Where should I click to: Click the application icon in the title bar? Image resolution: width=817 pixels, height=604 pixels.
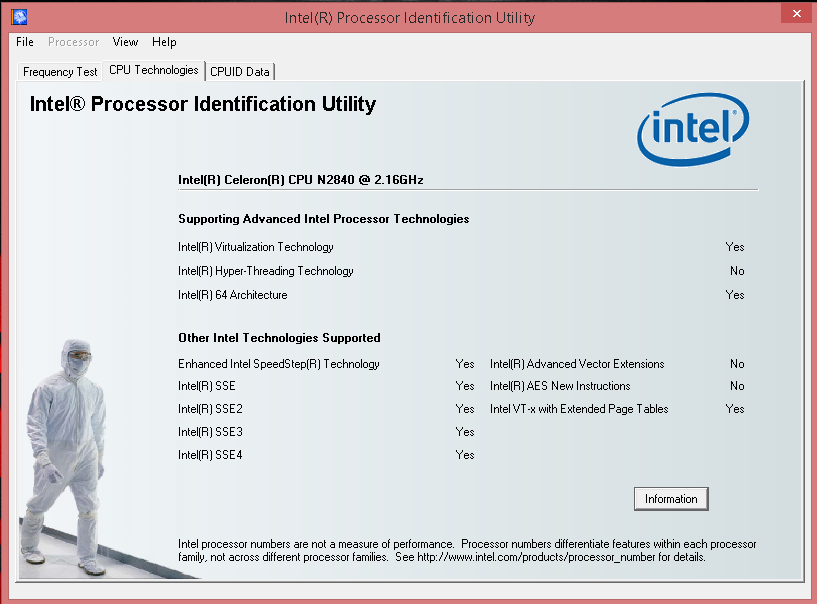click(x=18, y=17)
